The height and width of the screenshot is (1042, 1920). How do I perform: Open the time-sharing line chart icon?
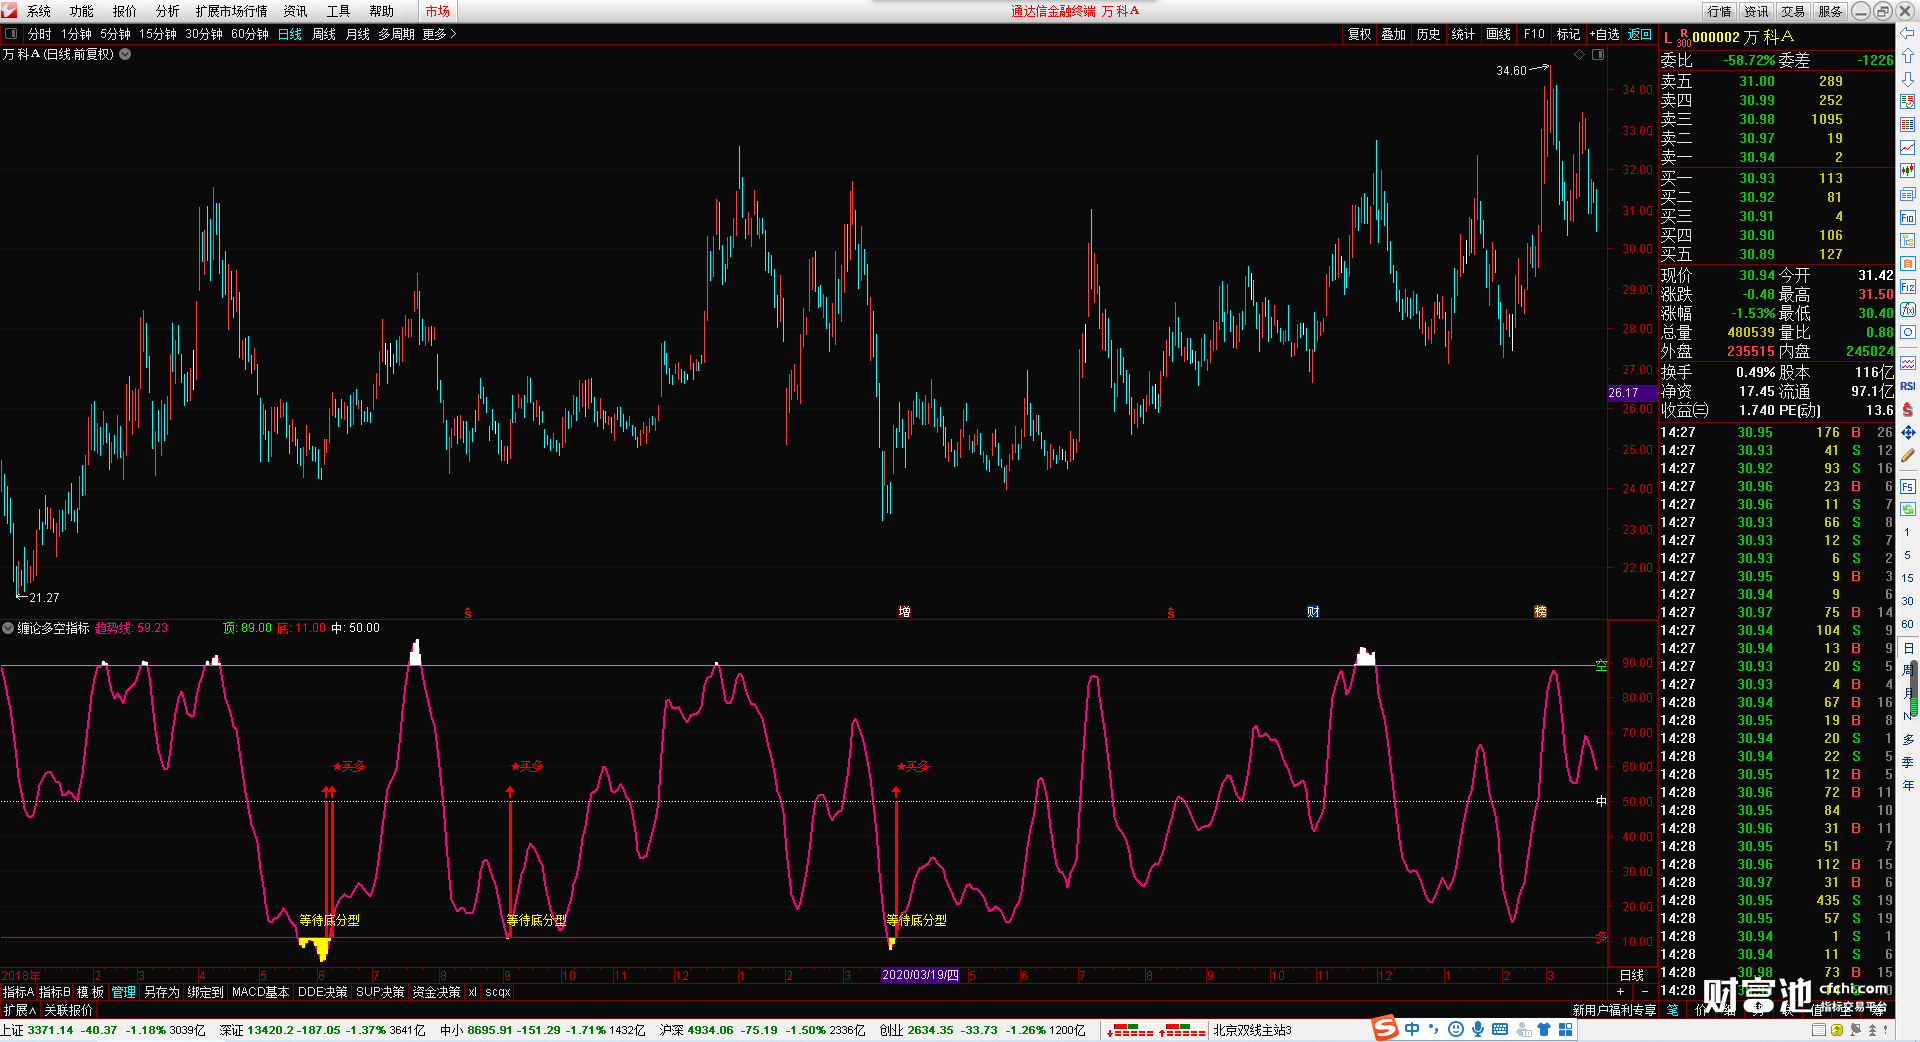[1907, 148]
